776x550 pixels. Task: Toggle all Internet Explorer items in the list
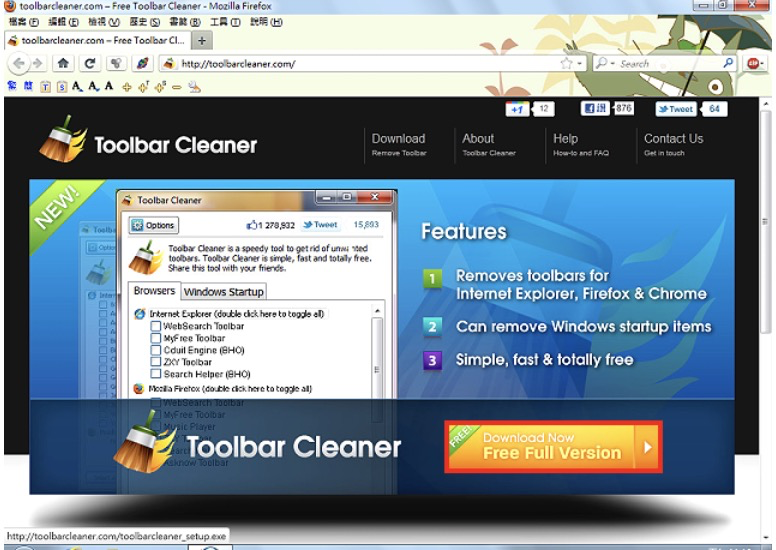[237, 314]
